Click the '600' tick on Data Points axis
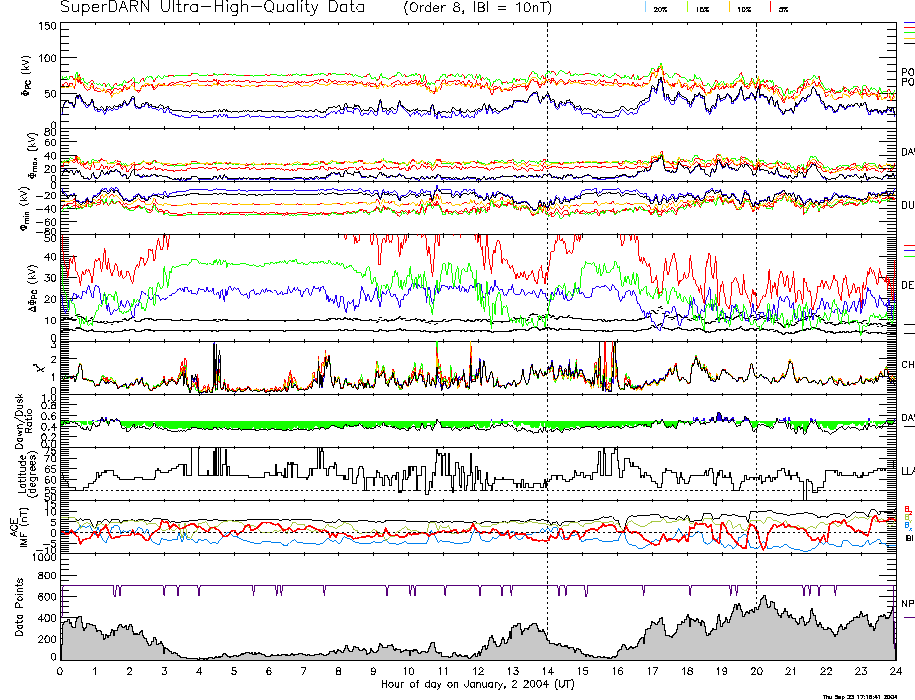The image size is (915, 700). click(47, 597)
